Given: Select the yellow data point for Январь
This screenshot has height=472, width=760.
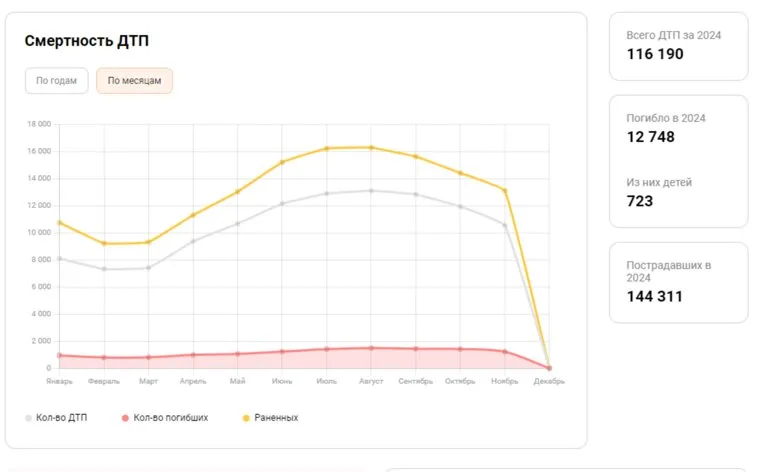Looking at the screenshot, I should tap(59, 222).
